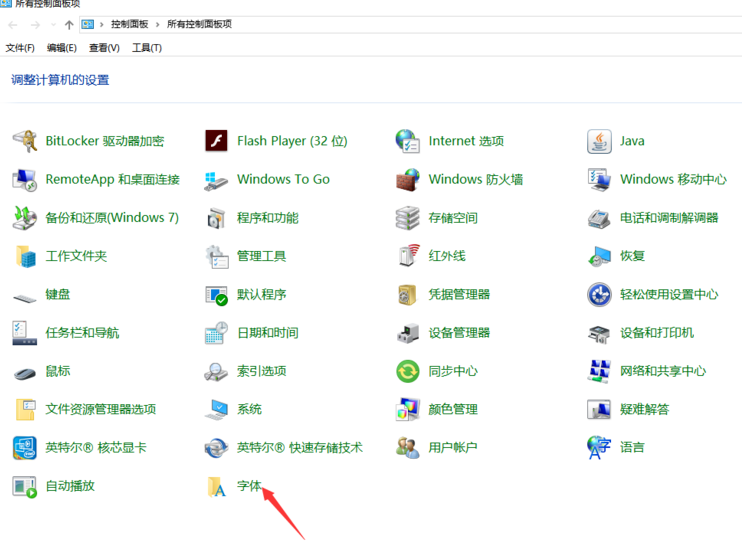Image resolution: width=742 pixels, height=554 pixels.
Task: Click the back navigation arrow
Action: pos(13,24)
